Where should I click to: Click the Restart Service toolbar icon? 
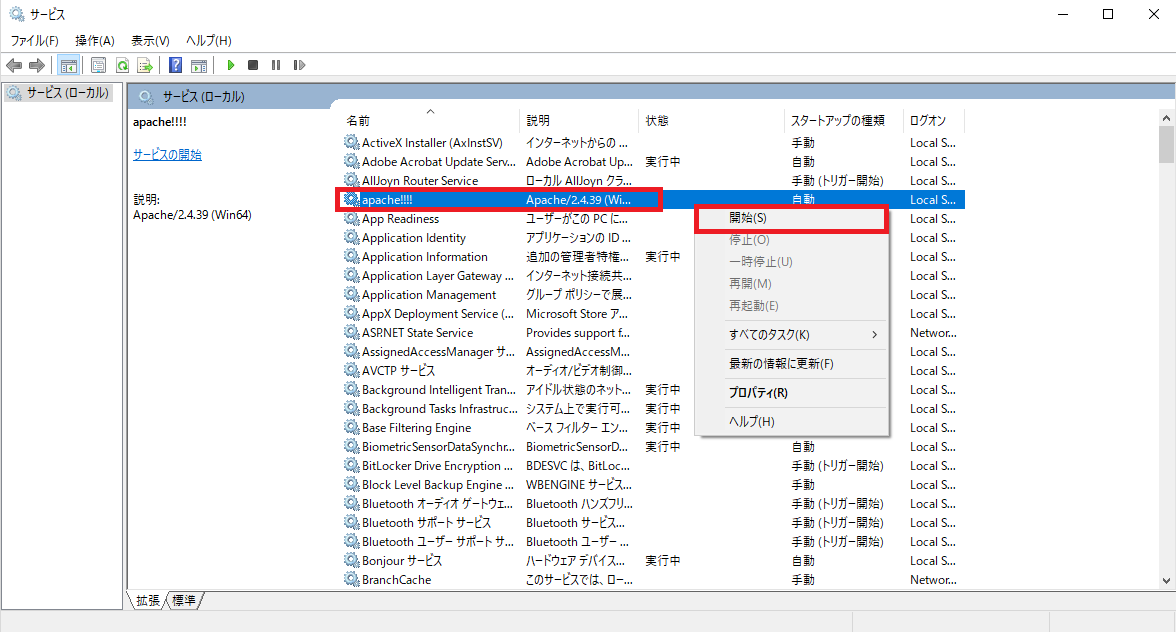(x=299, y=65)
